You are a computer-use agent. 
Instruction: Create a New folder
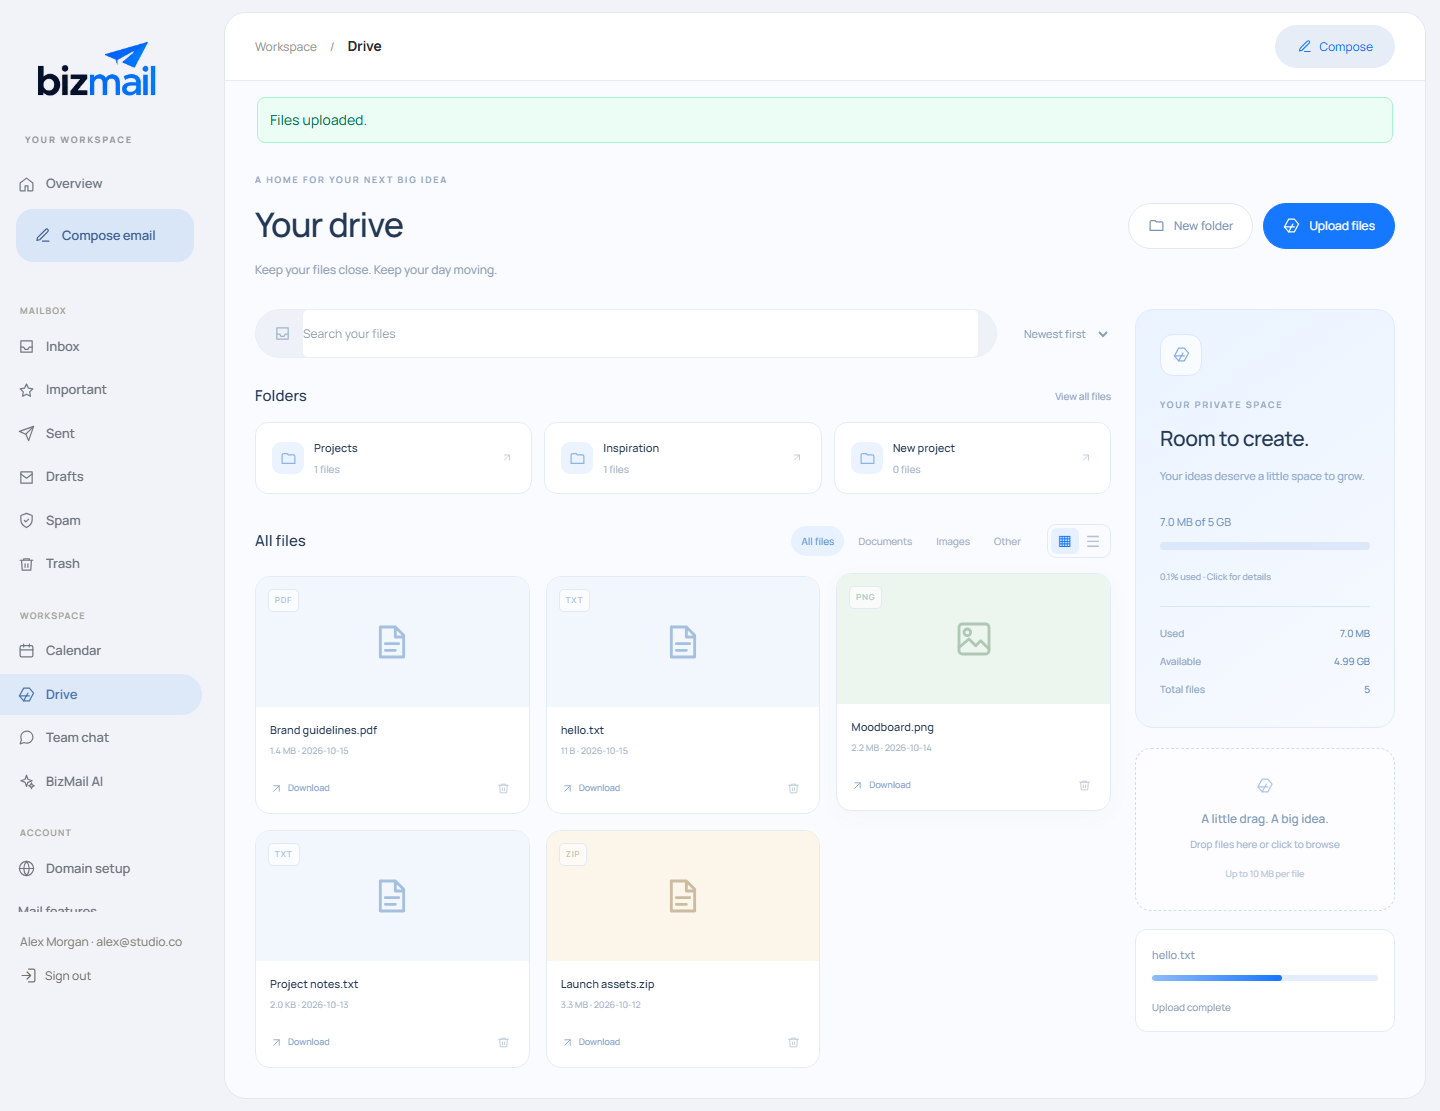pos(1190,226)
